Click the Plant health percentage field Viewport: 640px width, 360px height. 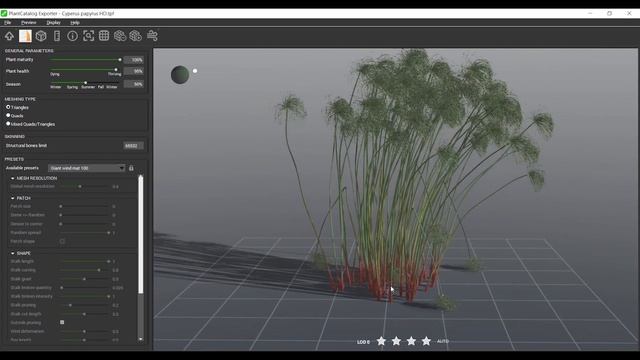[x=134, y=71]
